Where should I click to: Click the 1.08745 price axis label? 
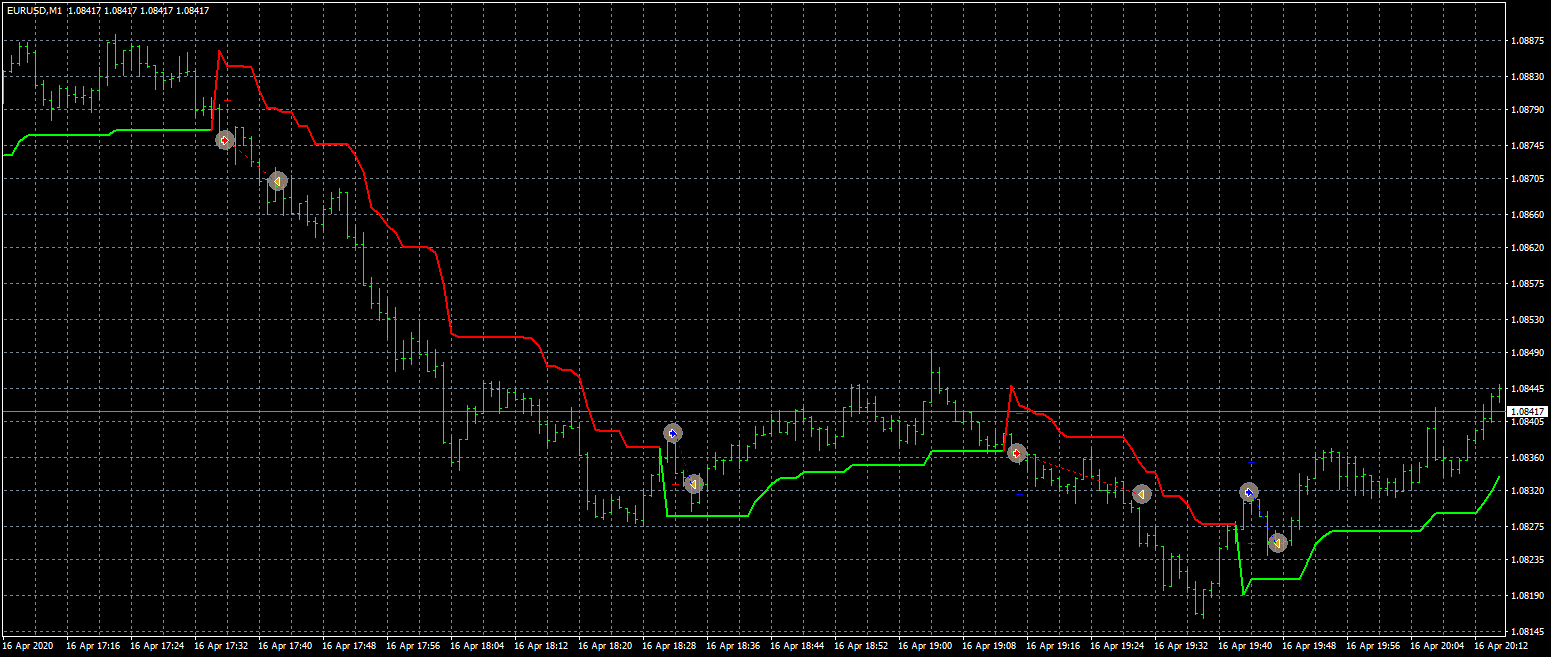pos(1529,145)
